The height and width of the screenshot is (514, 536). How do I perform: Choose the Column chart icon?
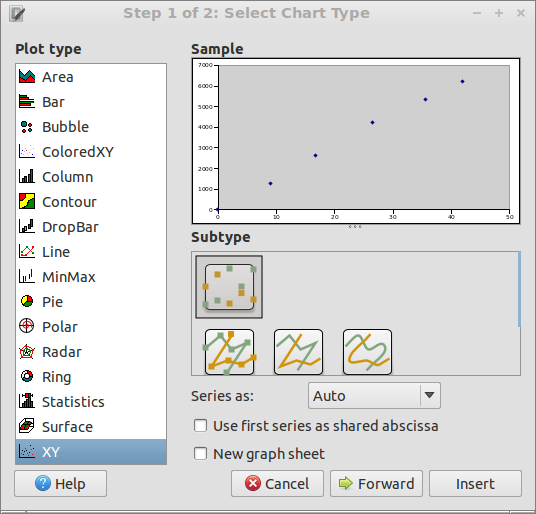27,176
